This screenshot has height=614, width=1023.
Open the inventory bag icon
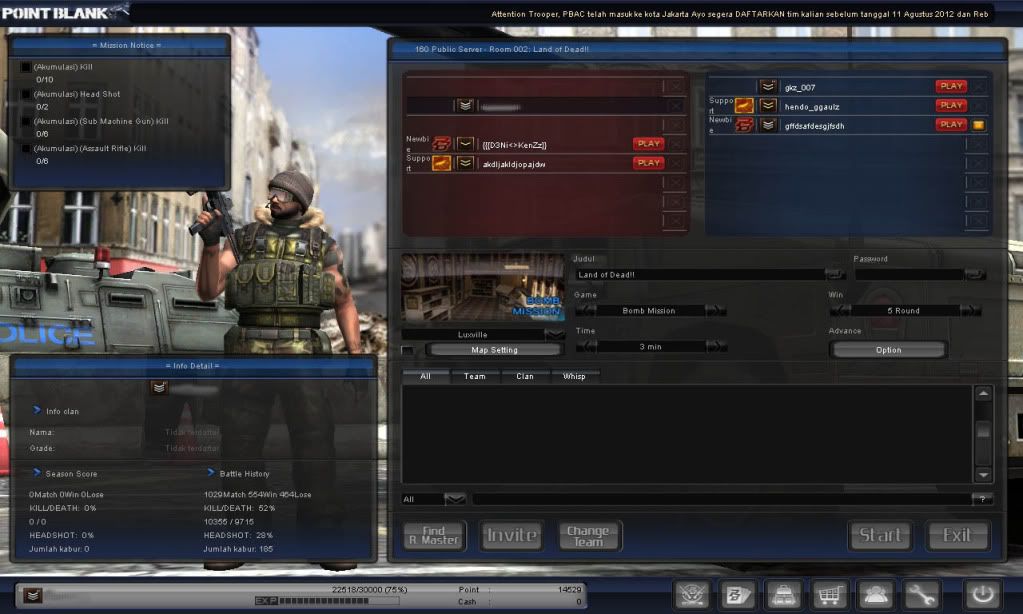(784, 594)
